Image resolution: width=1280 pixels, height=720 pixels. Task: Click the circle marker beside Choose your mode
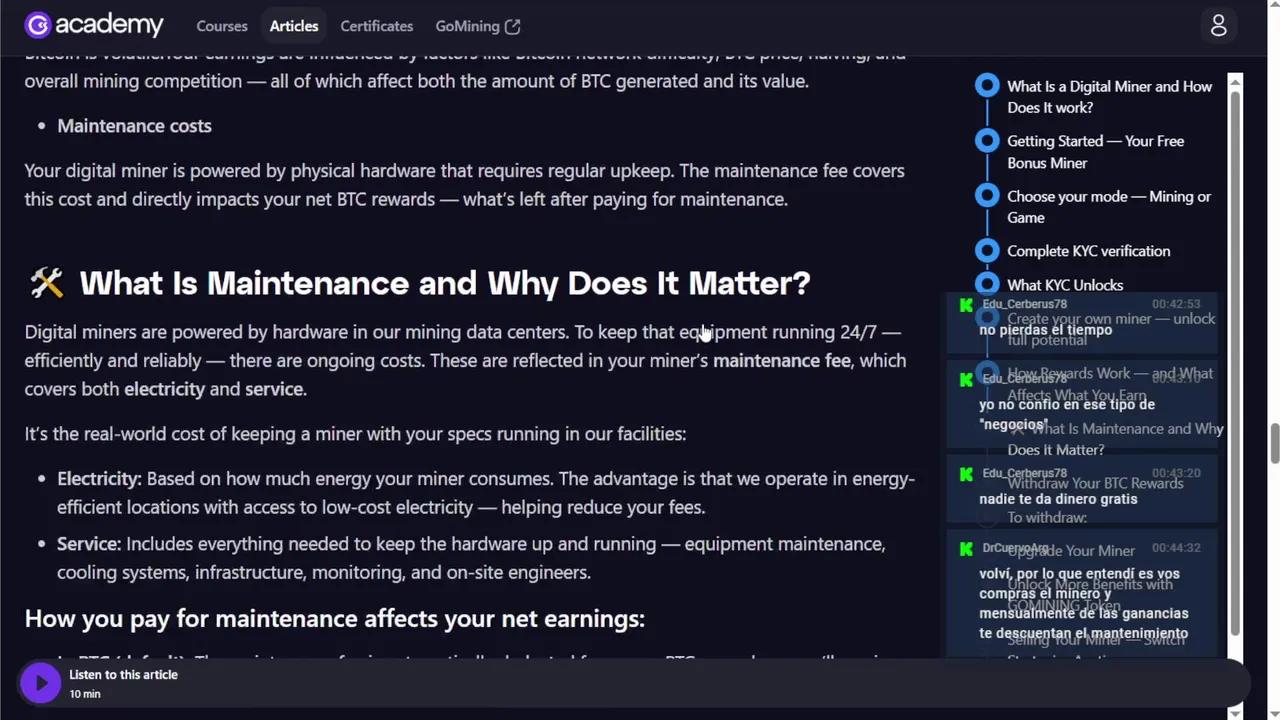(987, 196)
